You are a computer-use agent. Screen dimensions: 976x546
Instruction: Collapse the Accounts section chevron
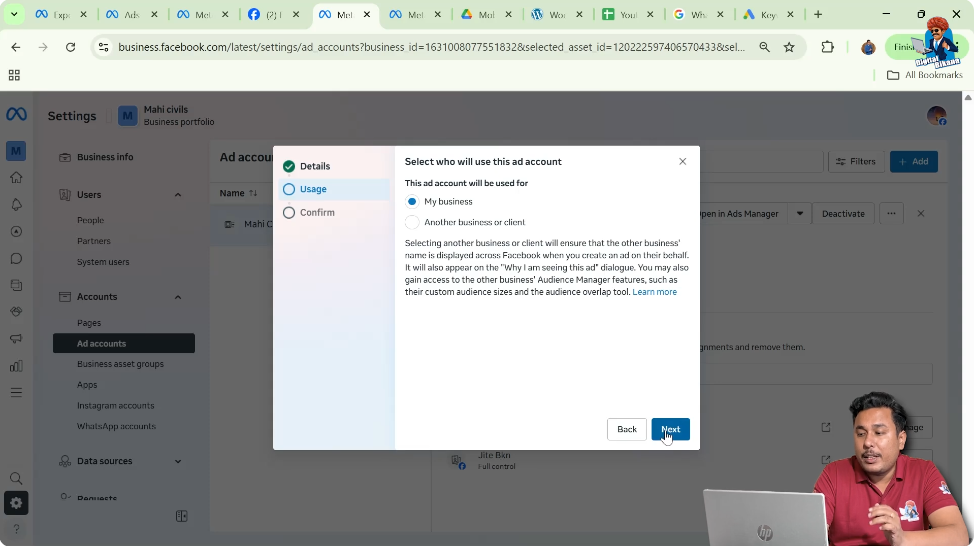click(x=177, y=297)
